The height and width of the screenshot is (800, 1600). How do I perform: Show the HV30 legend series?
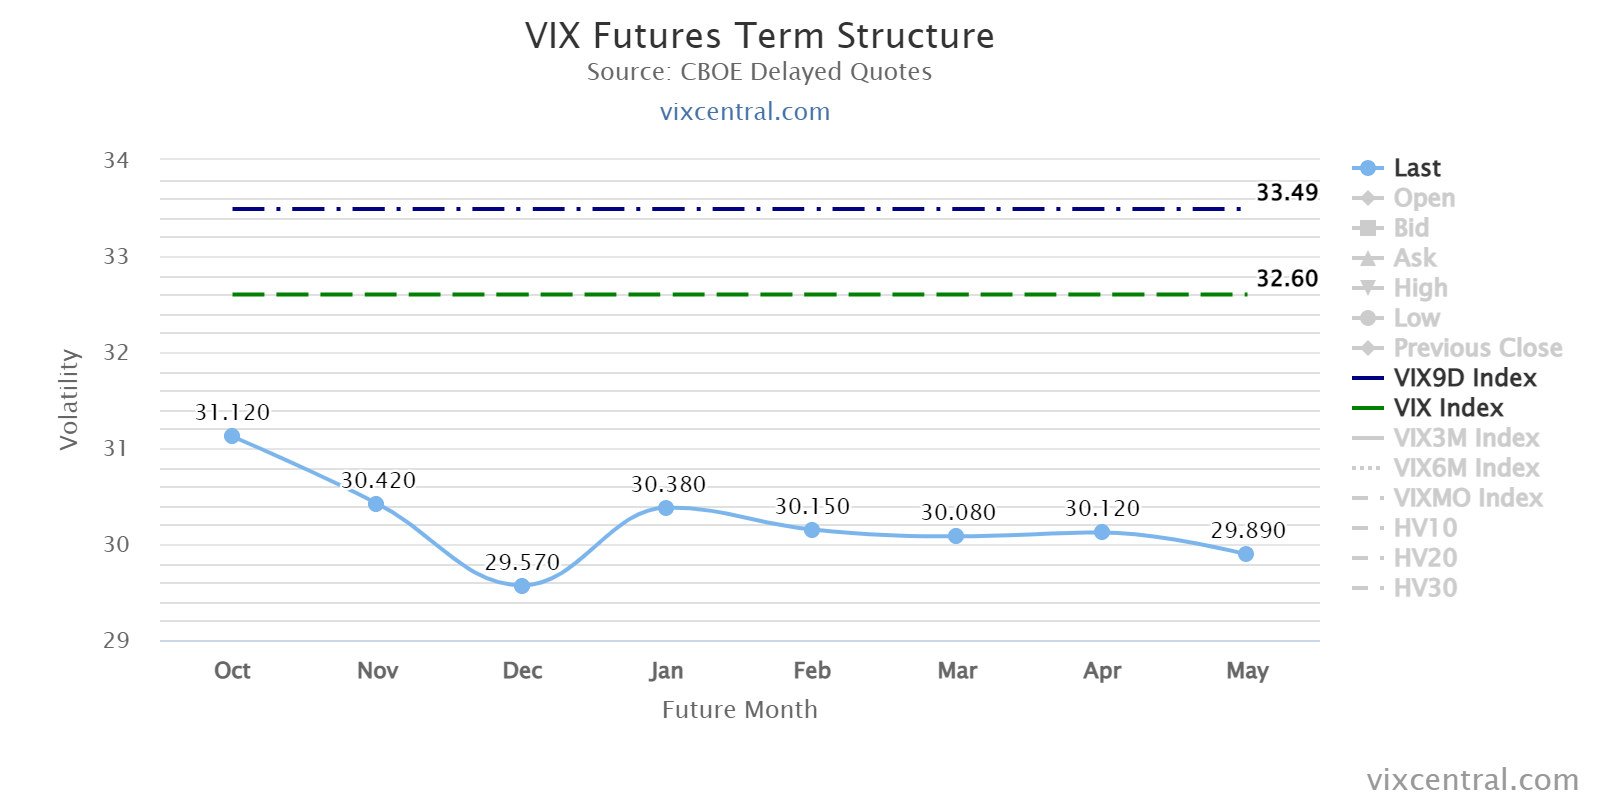point(1404,588)
